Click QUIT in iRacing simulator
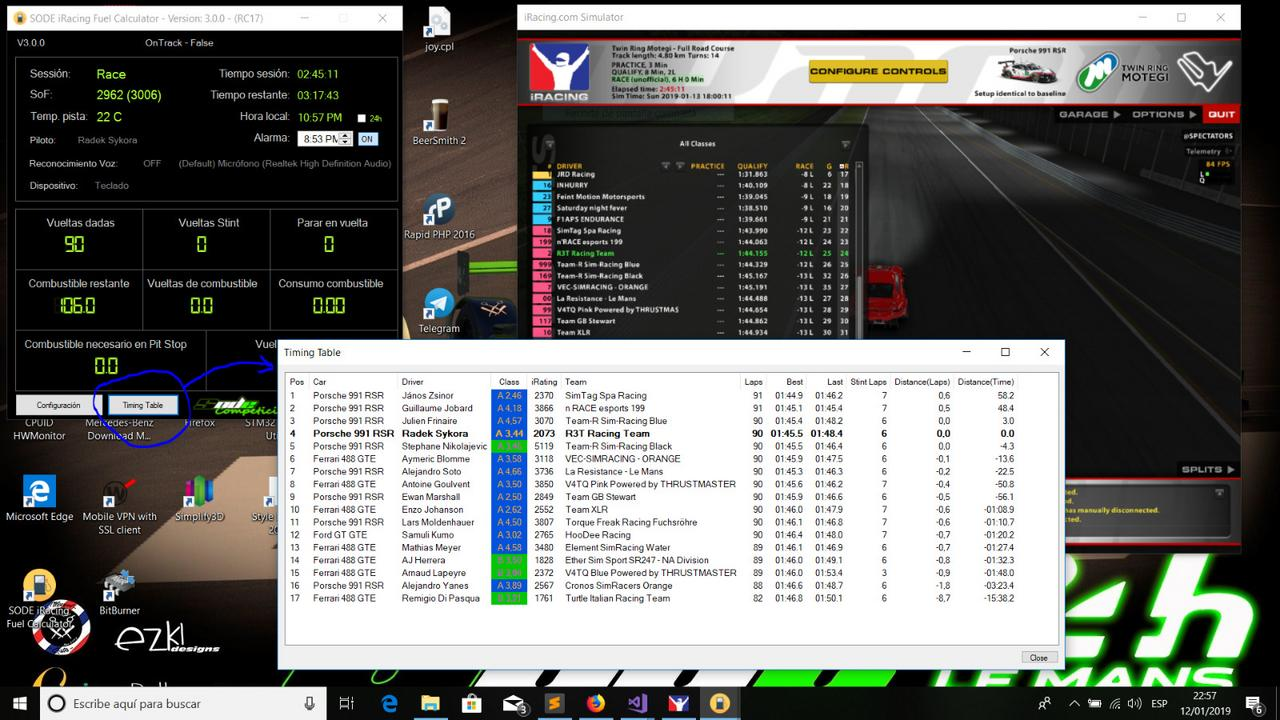 (x=1220, y=115)
